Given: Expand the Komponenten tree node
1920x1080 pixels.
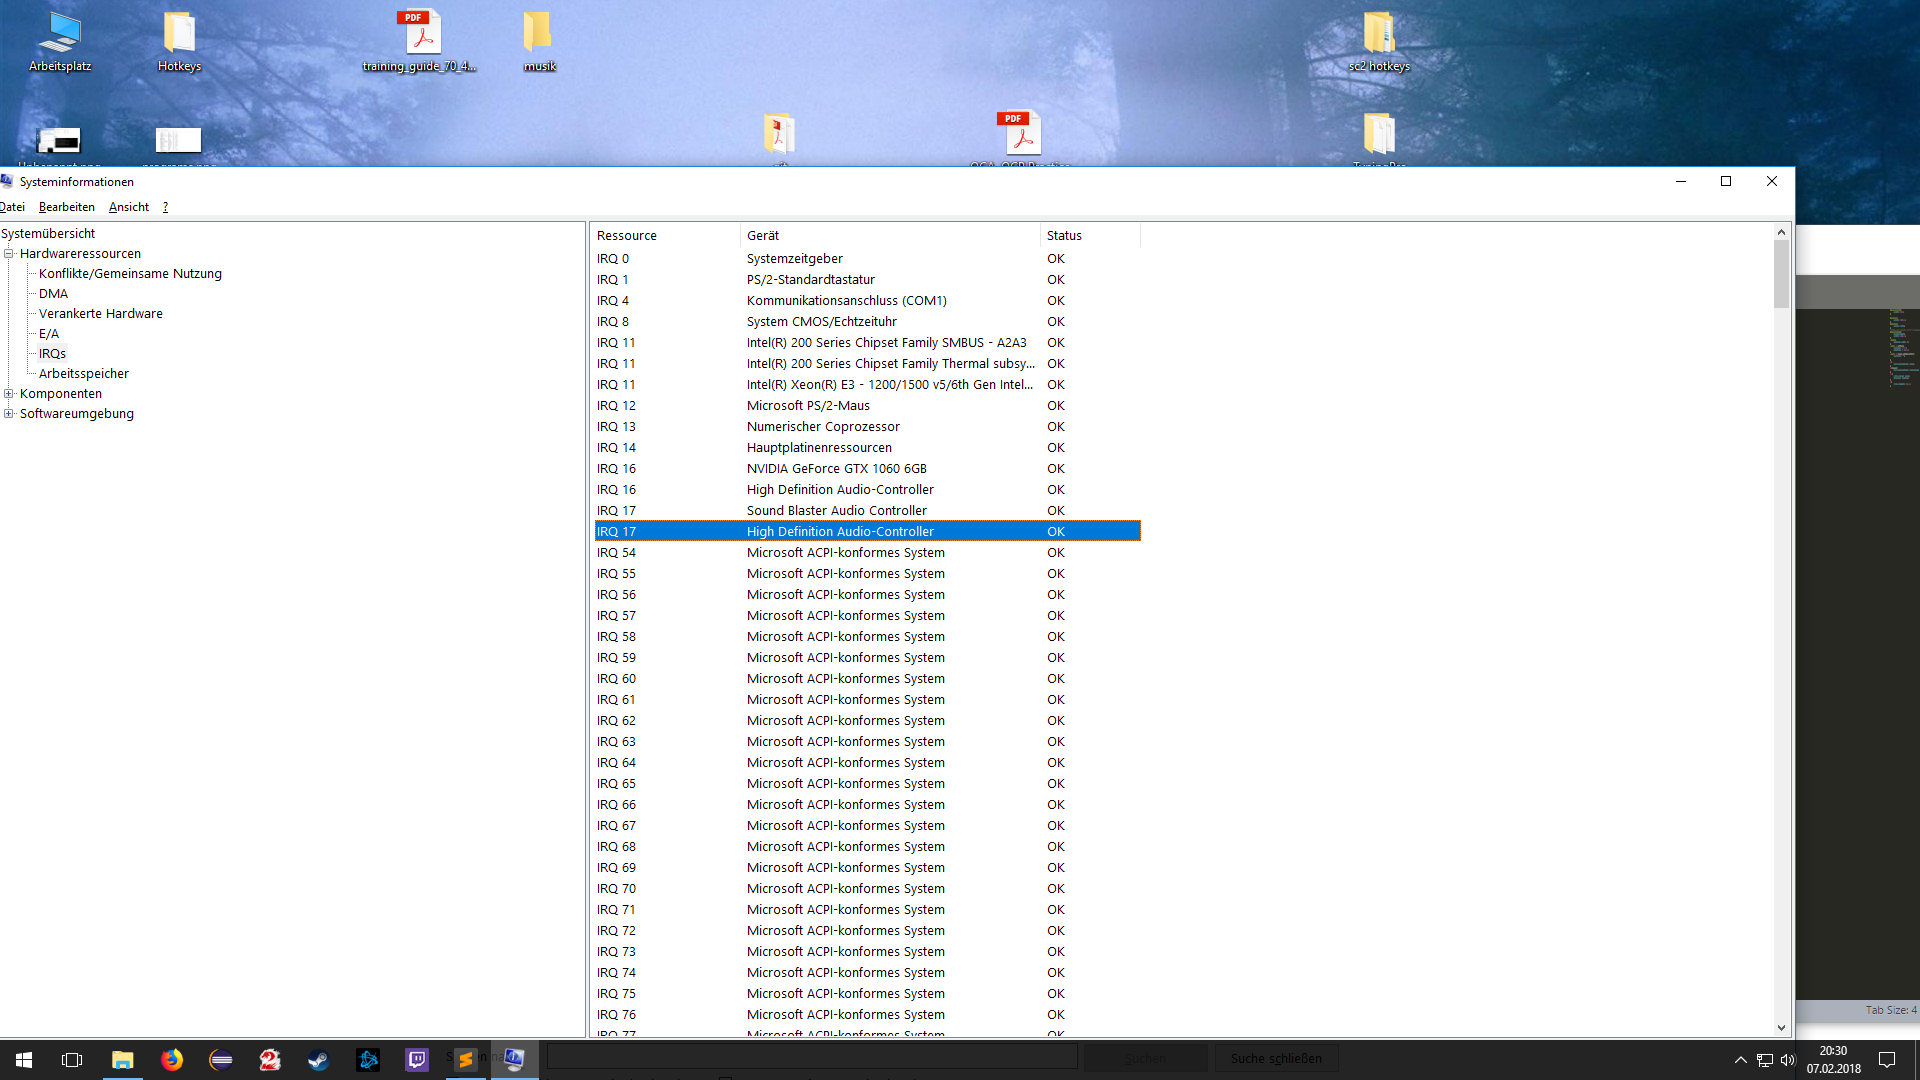Looking at the screenshot, I should click(x=9, y=394).
